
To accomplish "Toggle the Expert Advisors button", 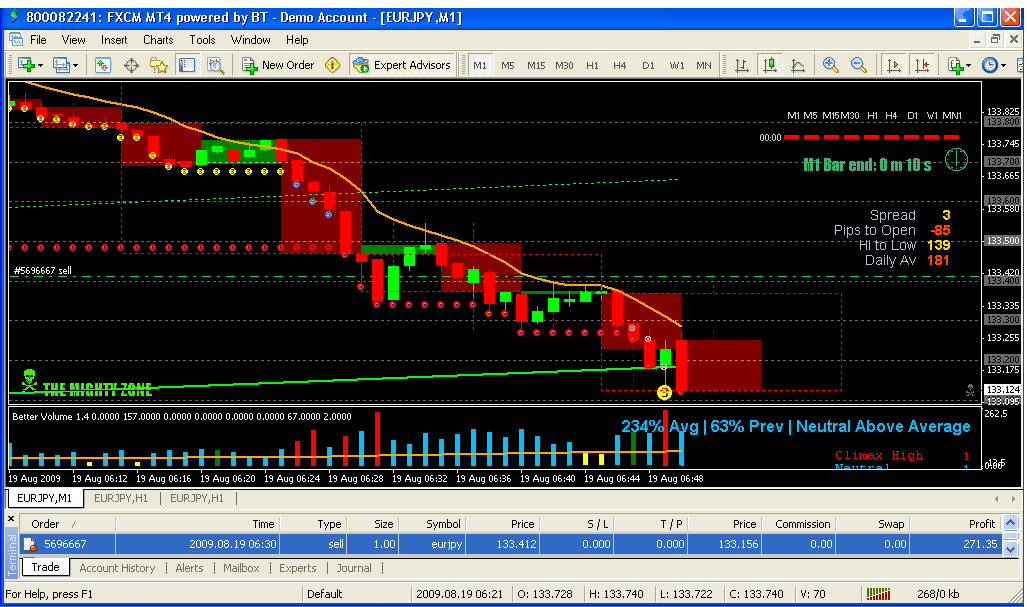I will coord(402,65).
